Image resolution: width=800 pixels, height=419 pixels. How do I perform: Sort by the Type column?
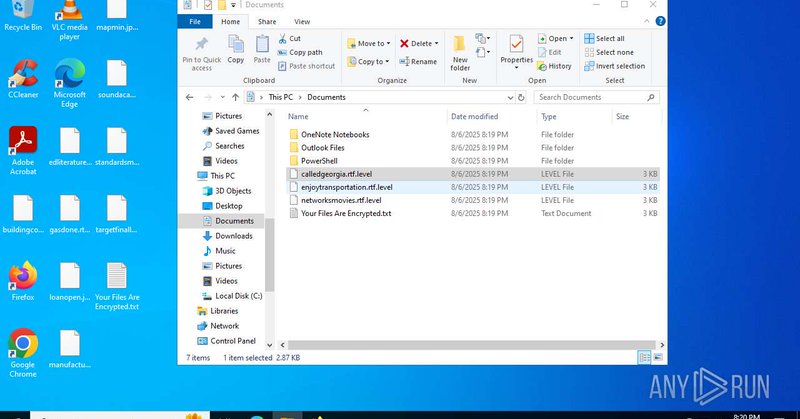click(x=573, y=116)
